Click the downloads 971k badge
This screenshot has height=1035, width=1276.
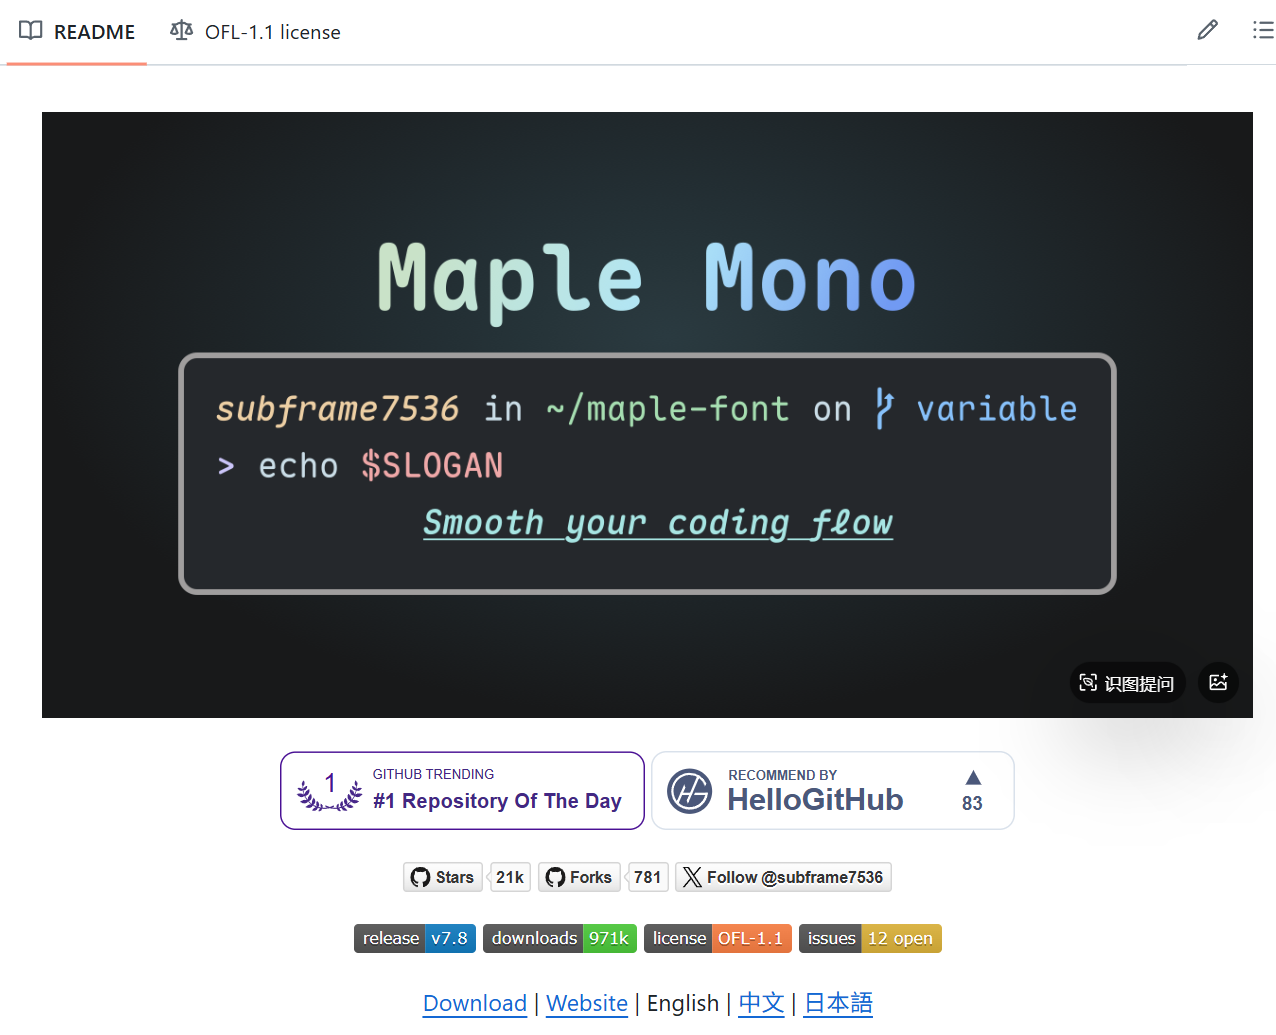[x=559, y=938]
